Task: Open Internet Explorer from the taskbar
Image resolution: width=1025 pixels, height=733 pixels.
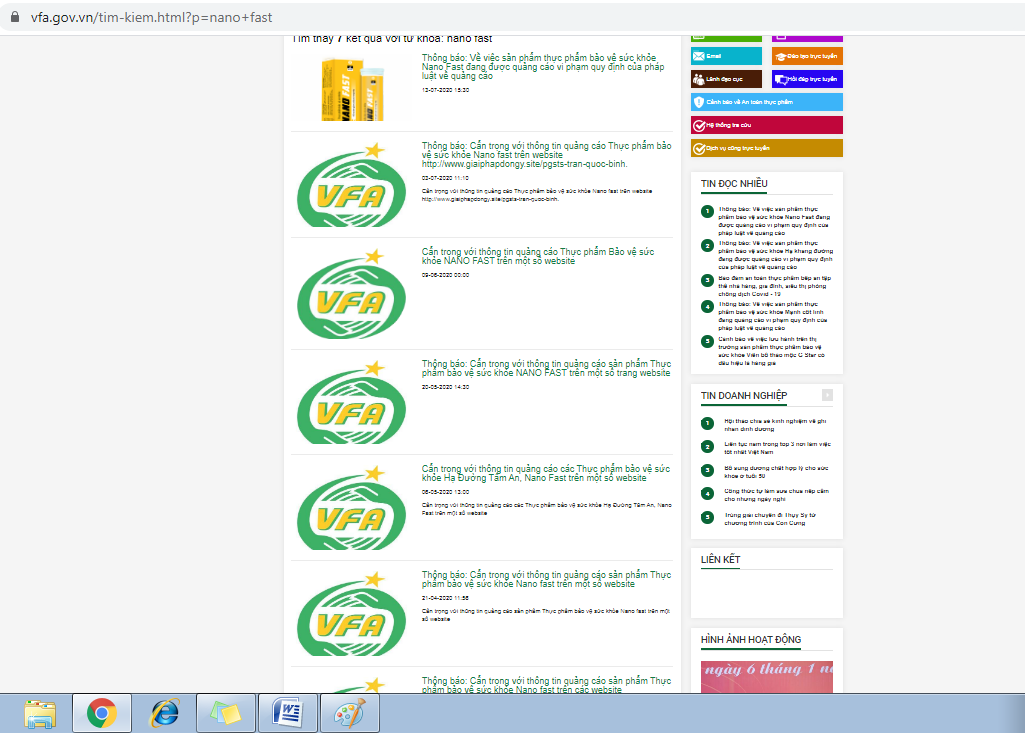Action: coord(163,713)
